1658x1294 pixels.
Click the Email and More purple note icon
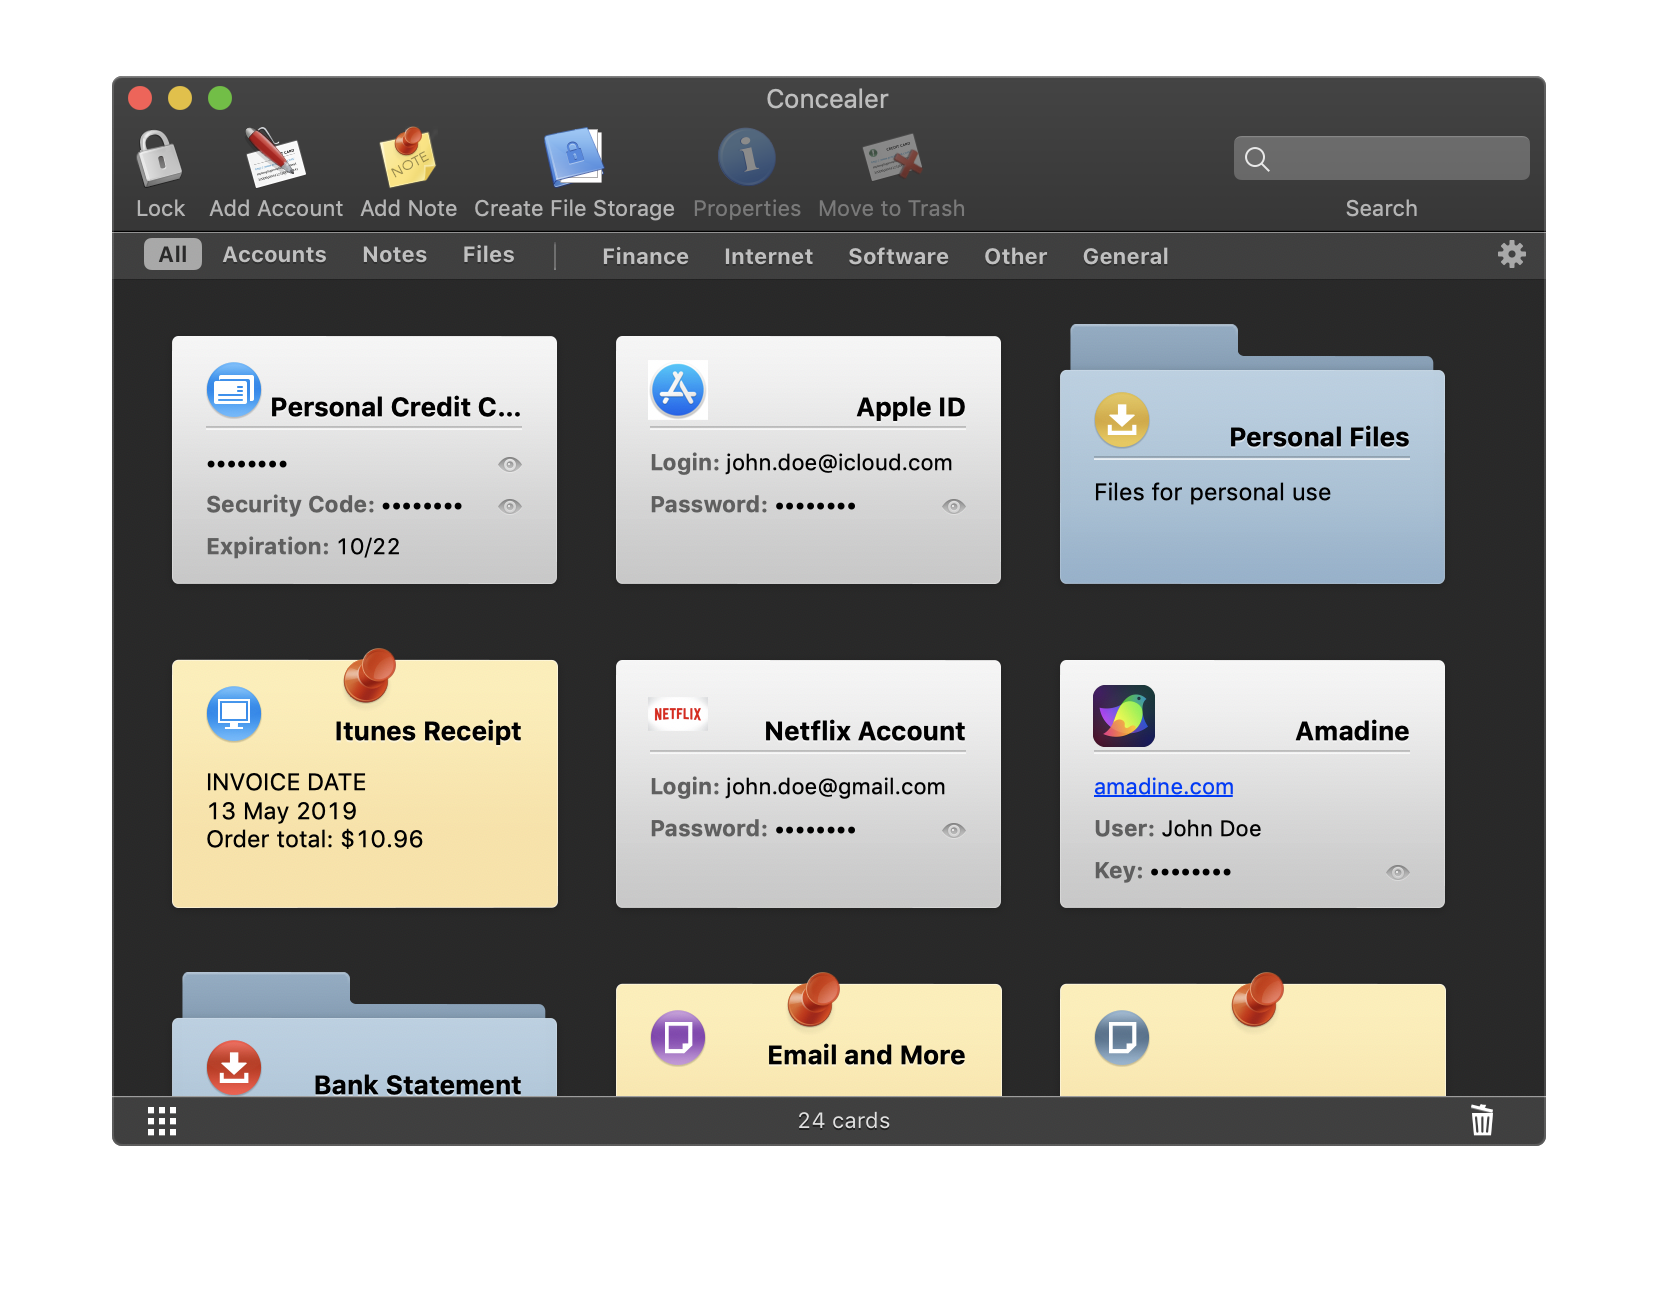tap(678, 1038)
